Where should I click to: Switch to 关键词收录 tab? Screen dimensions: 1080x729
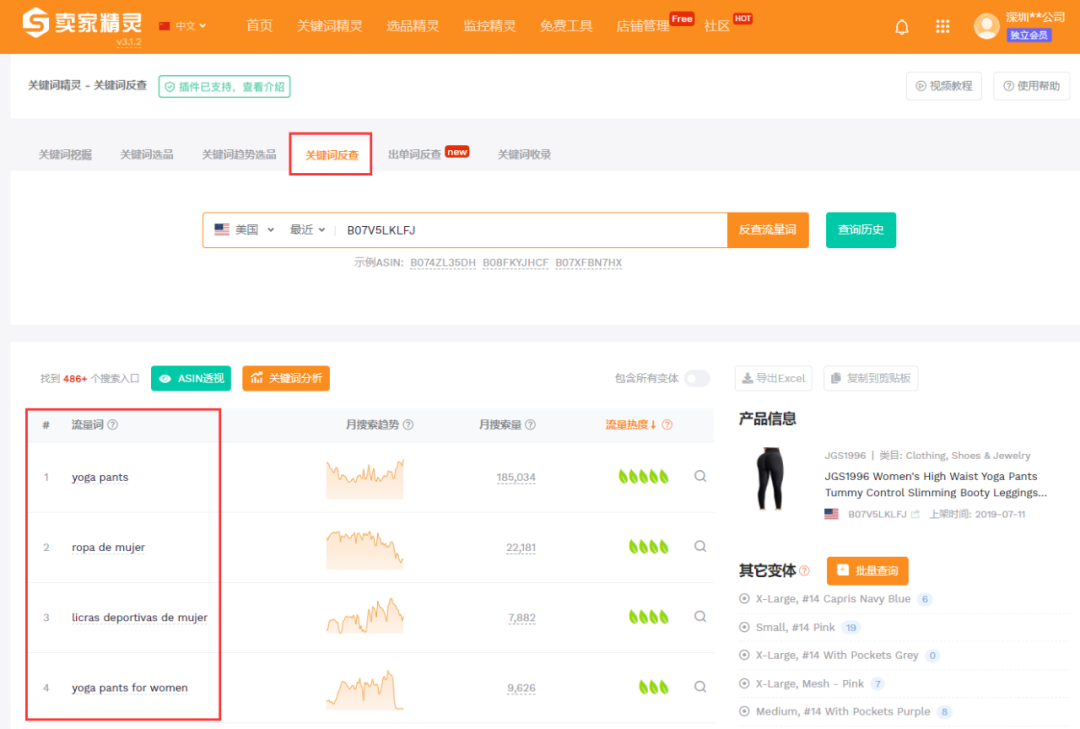(x=524, y=154)
